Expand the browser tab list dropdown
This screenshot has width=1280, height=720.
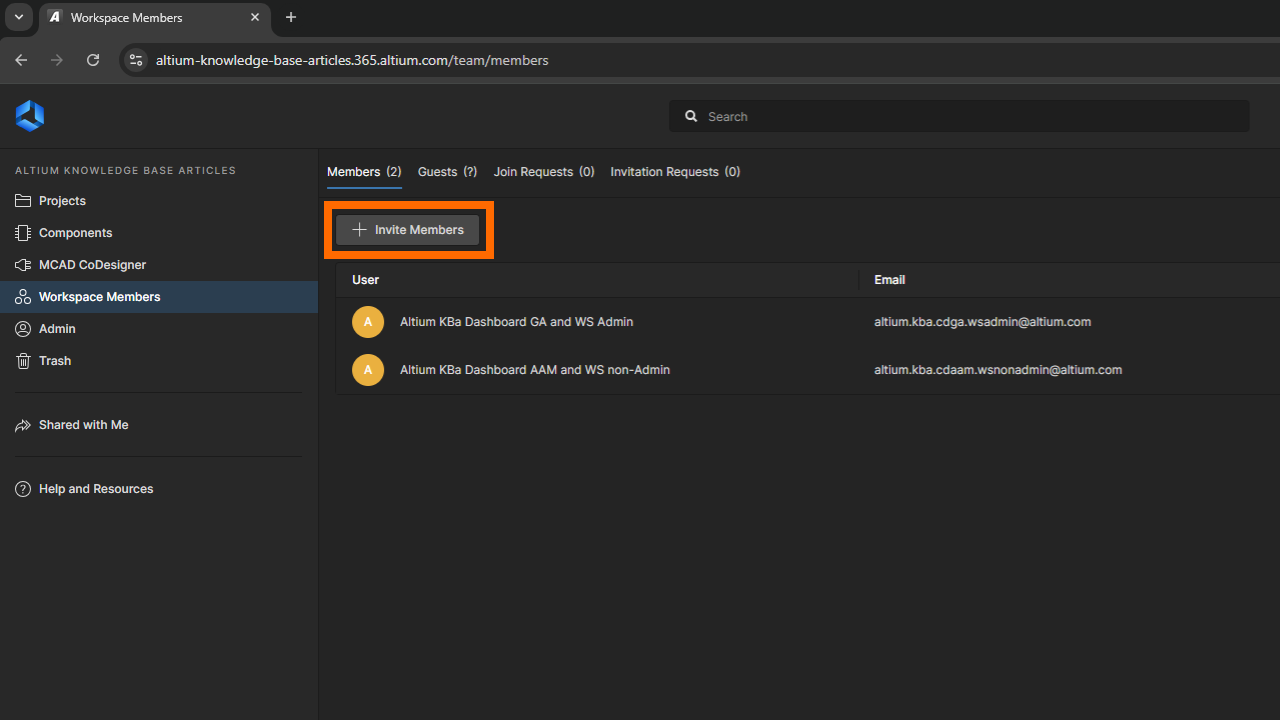pos(18,17)
